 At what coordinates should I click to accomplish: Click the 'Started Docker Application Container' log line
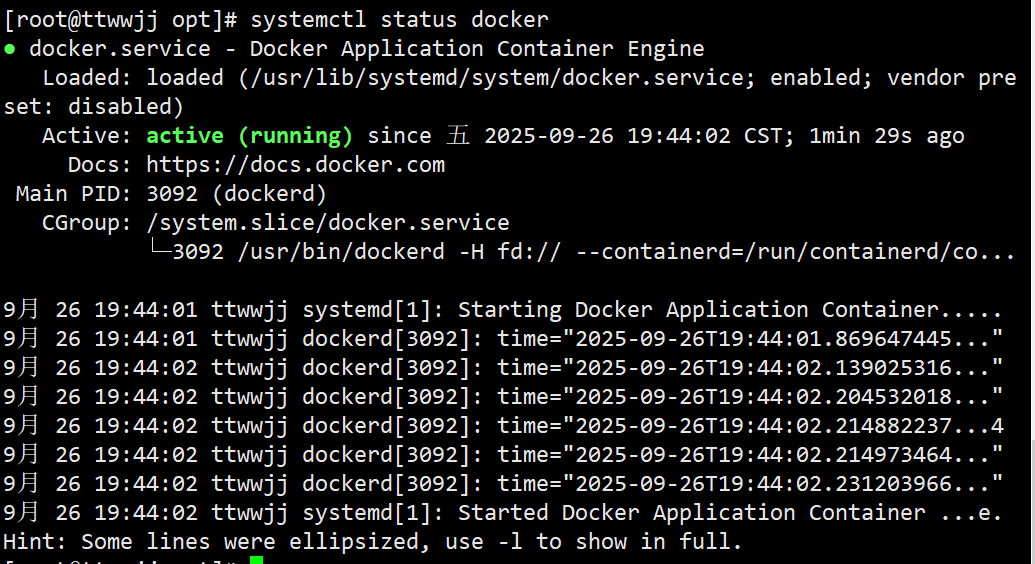coord(503,513)
